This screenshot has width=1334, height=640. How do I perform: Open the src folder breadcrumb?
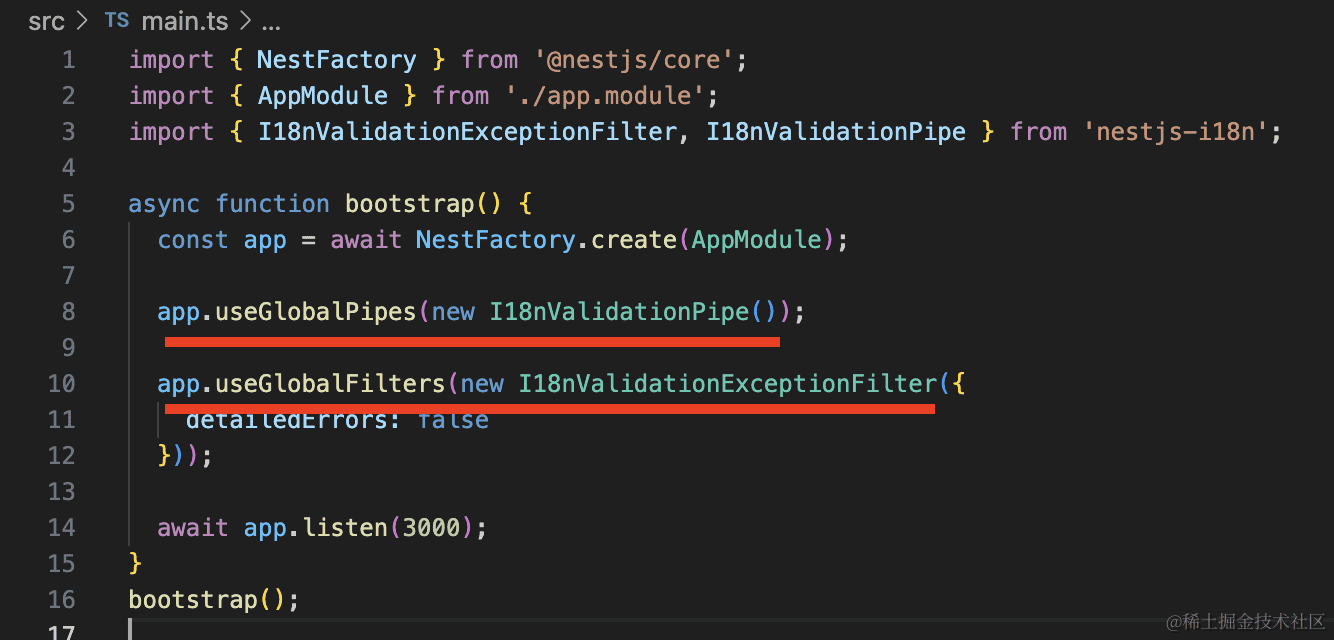(46, 21)
